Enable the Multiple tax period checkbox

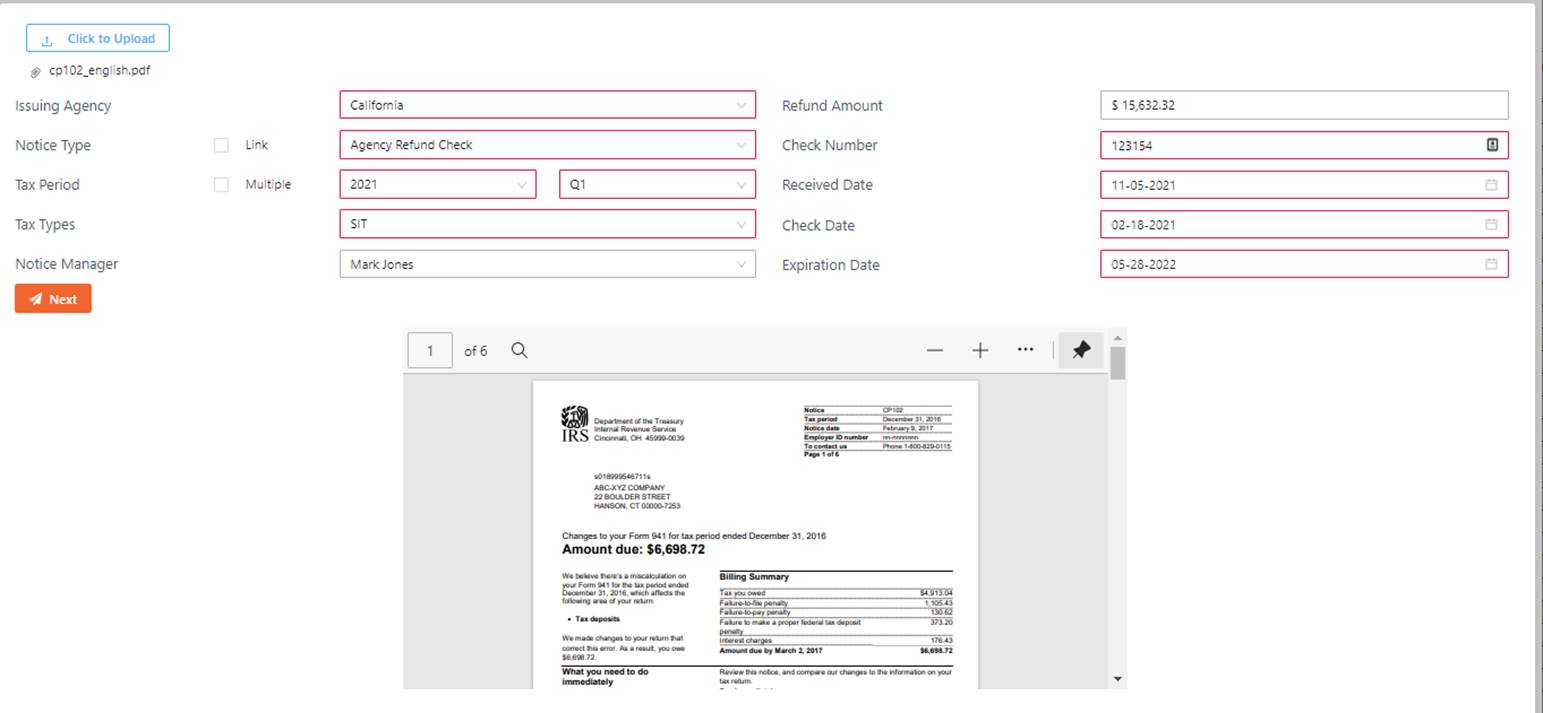(x=221, y=185)
